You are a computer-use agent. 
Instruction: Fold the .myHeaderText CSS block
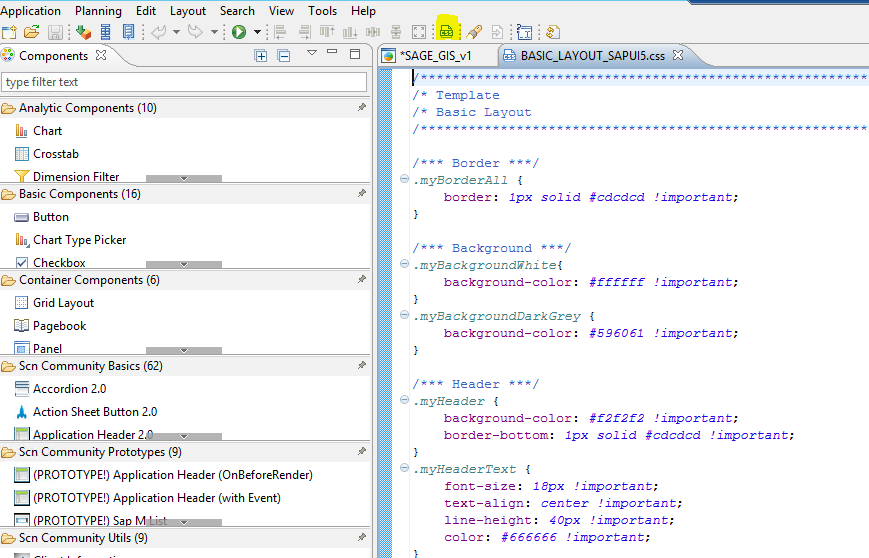(405, 468)
